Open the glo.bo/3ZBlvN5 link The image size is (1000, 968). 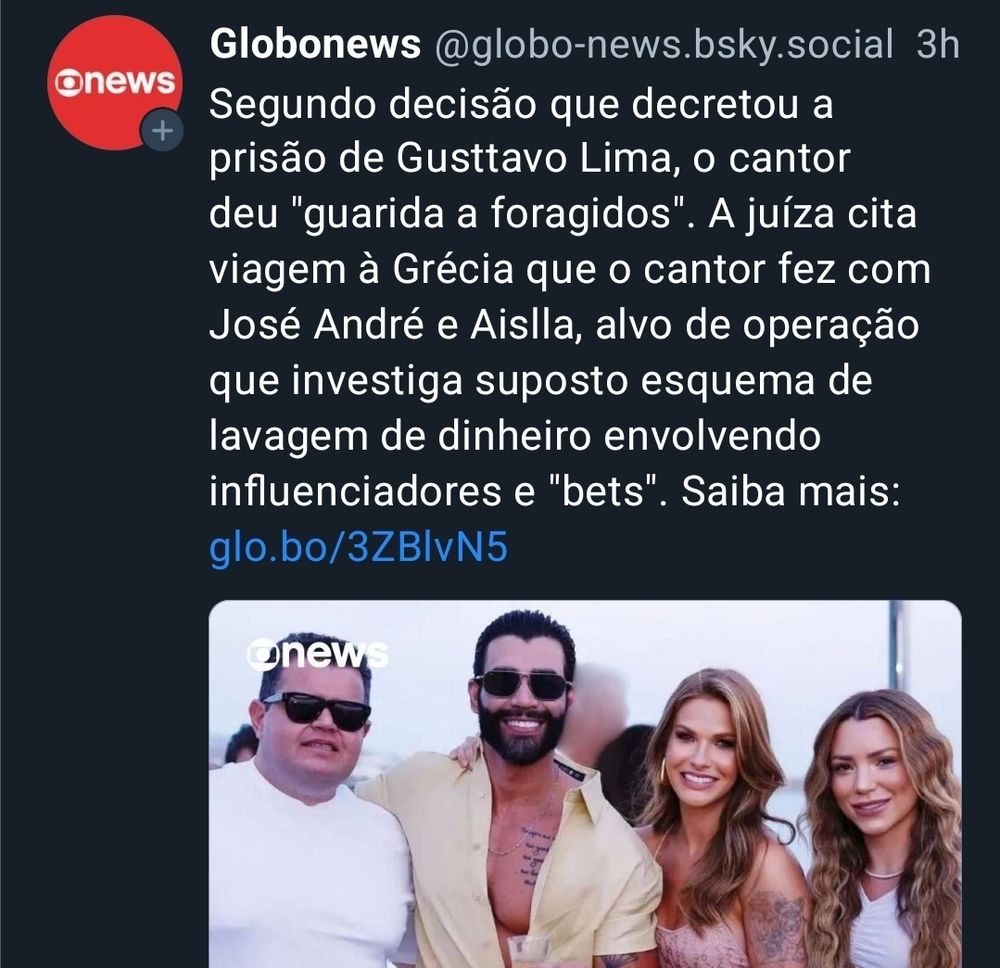(358, 547)
